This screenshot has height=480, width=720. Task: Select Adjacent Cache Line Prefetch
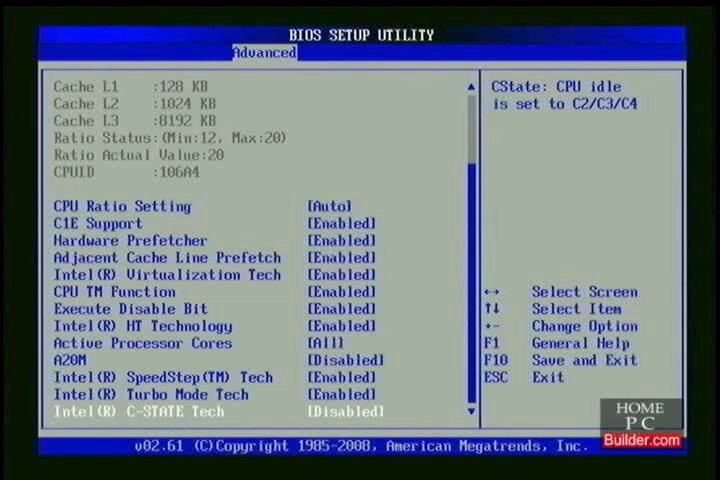coord(167,258)
